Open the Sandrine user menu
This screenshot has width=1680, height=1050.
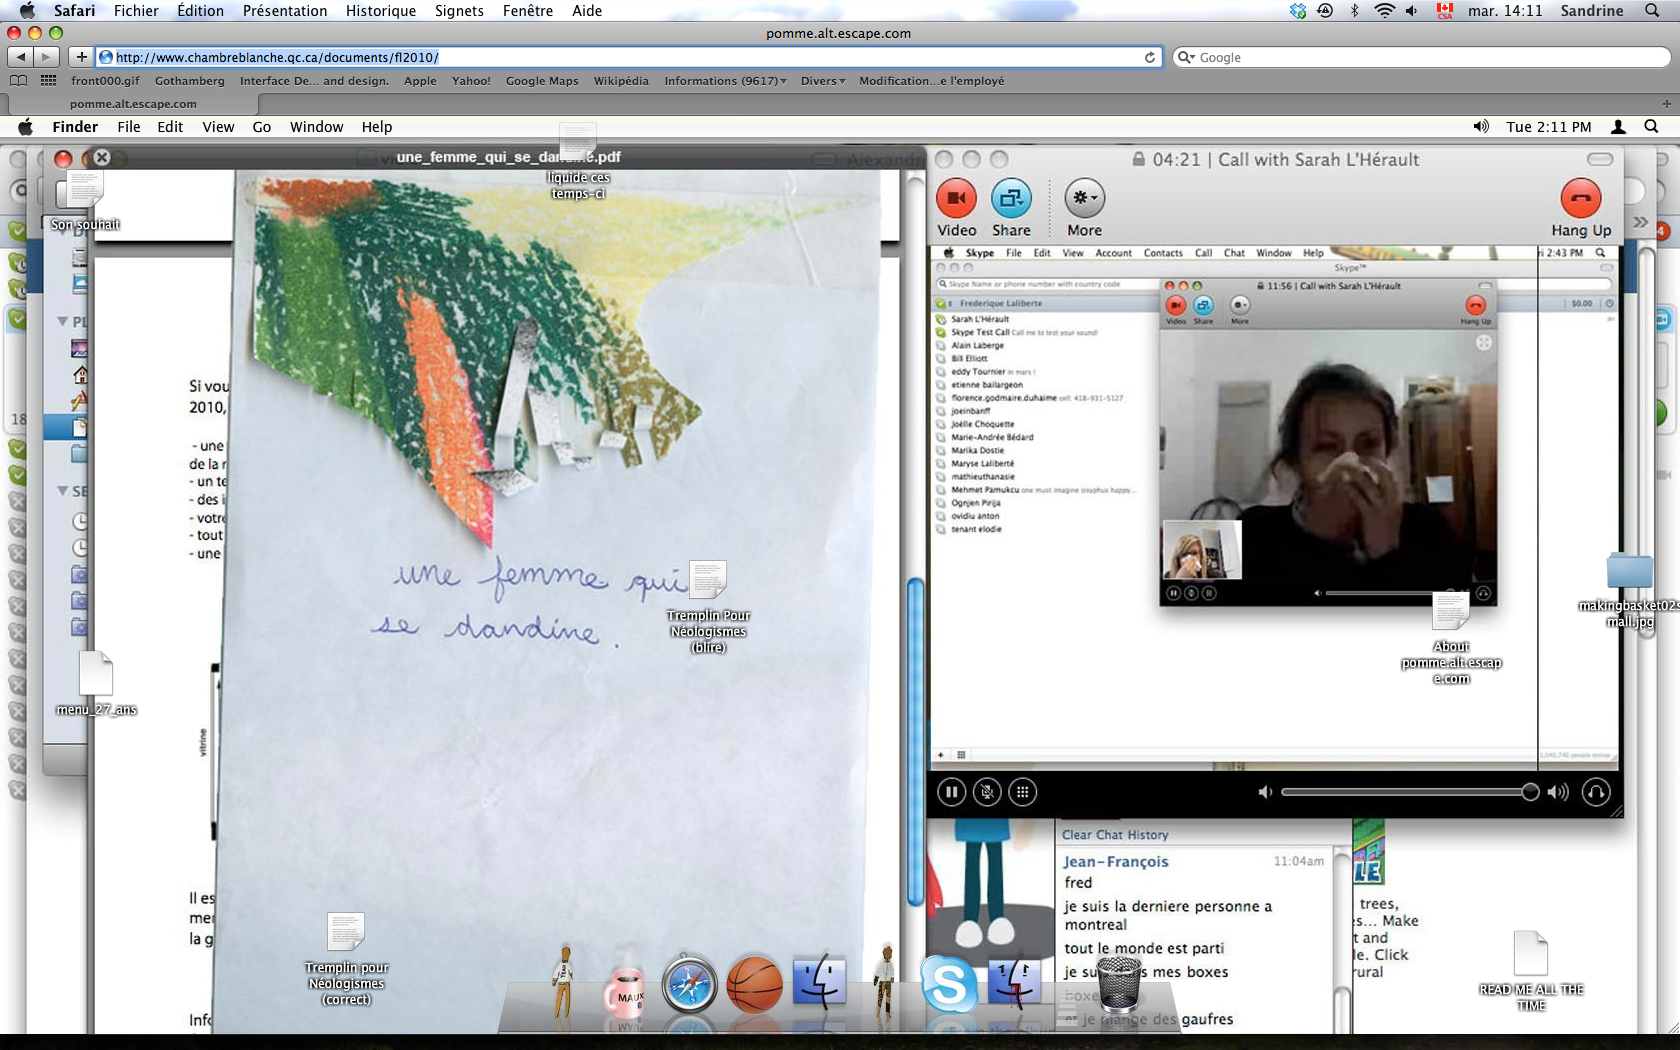(1592, 11)
